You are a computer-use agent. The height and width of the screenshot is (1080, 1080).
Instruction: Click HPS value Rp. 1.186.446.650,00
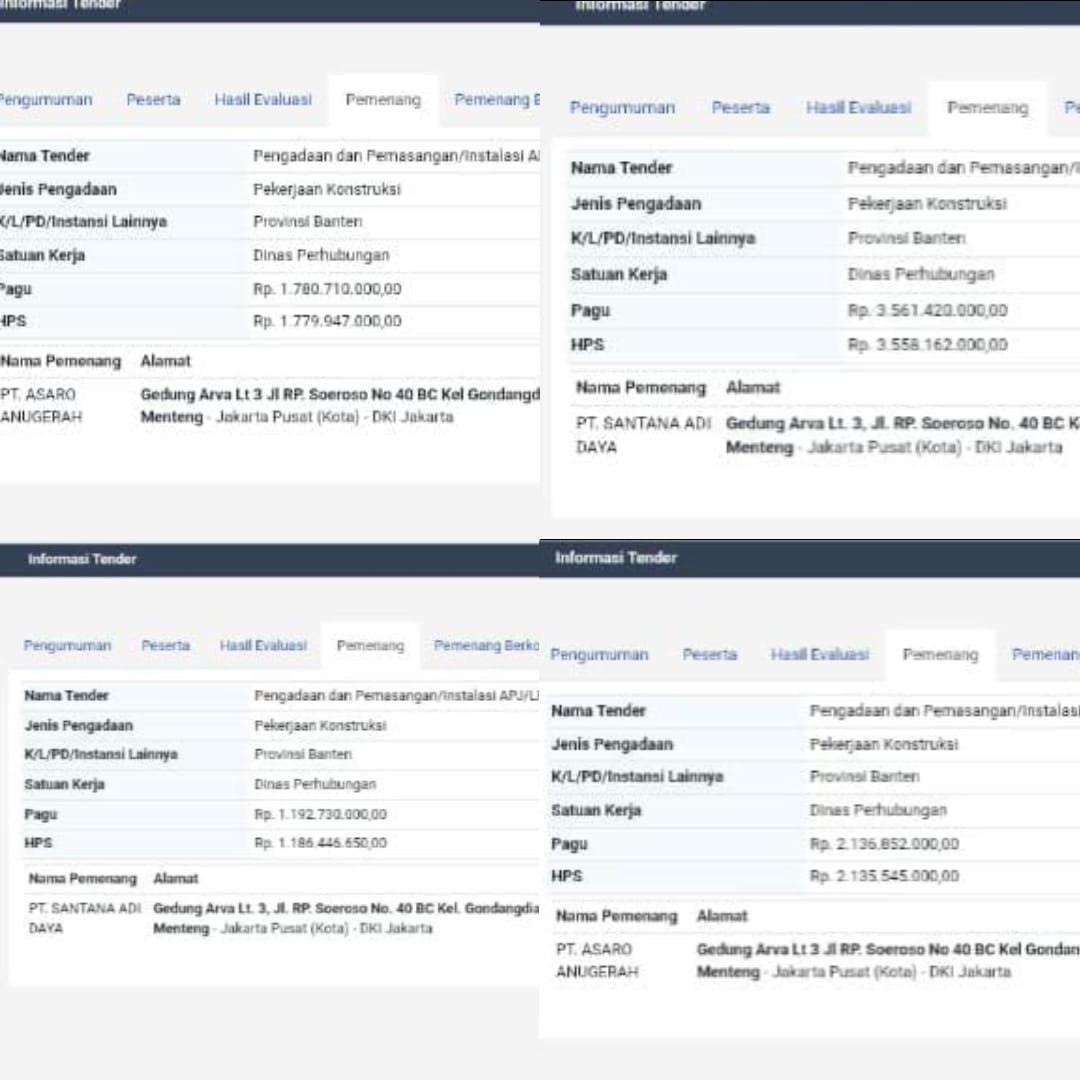click(x=320, y=843)
